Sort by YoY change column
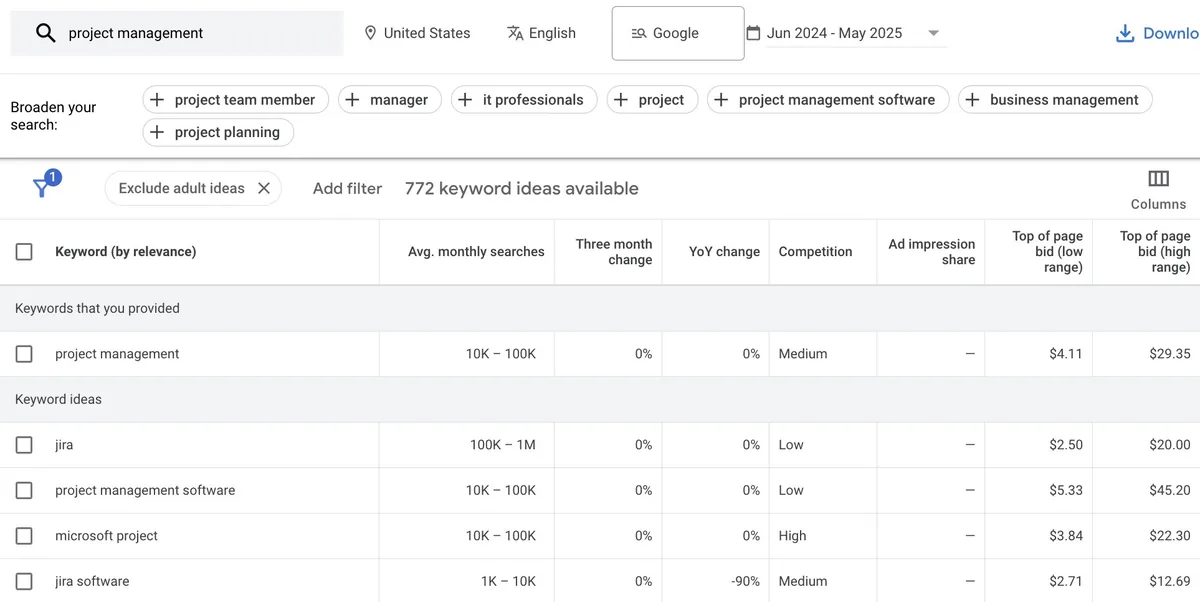This screenshot has width=1200, height=602. pyautogui.click(x=724, y=252)
